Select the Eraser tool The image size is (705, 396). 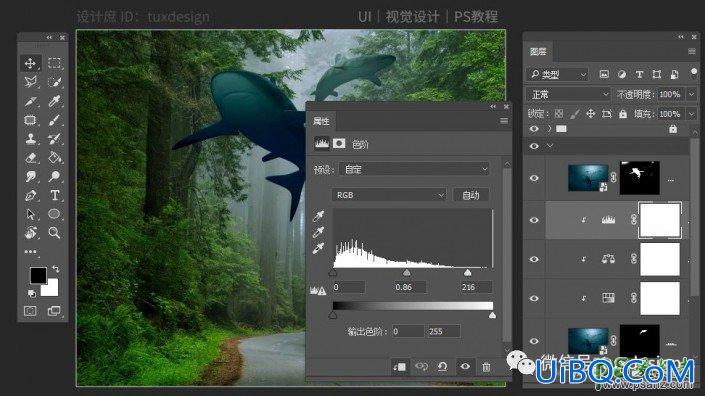point(30,157)
